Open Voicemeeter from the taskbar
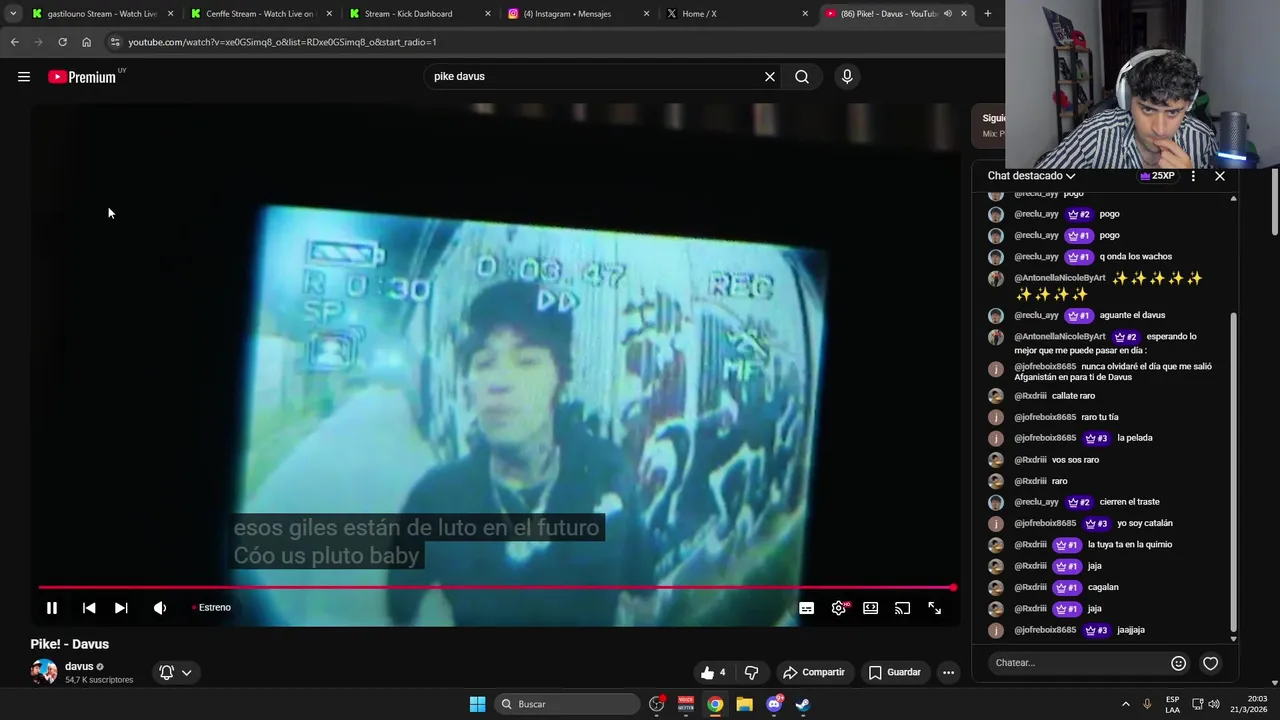1280x720 pixels. coord(686,704)
